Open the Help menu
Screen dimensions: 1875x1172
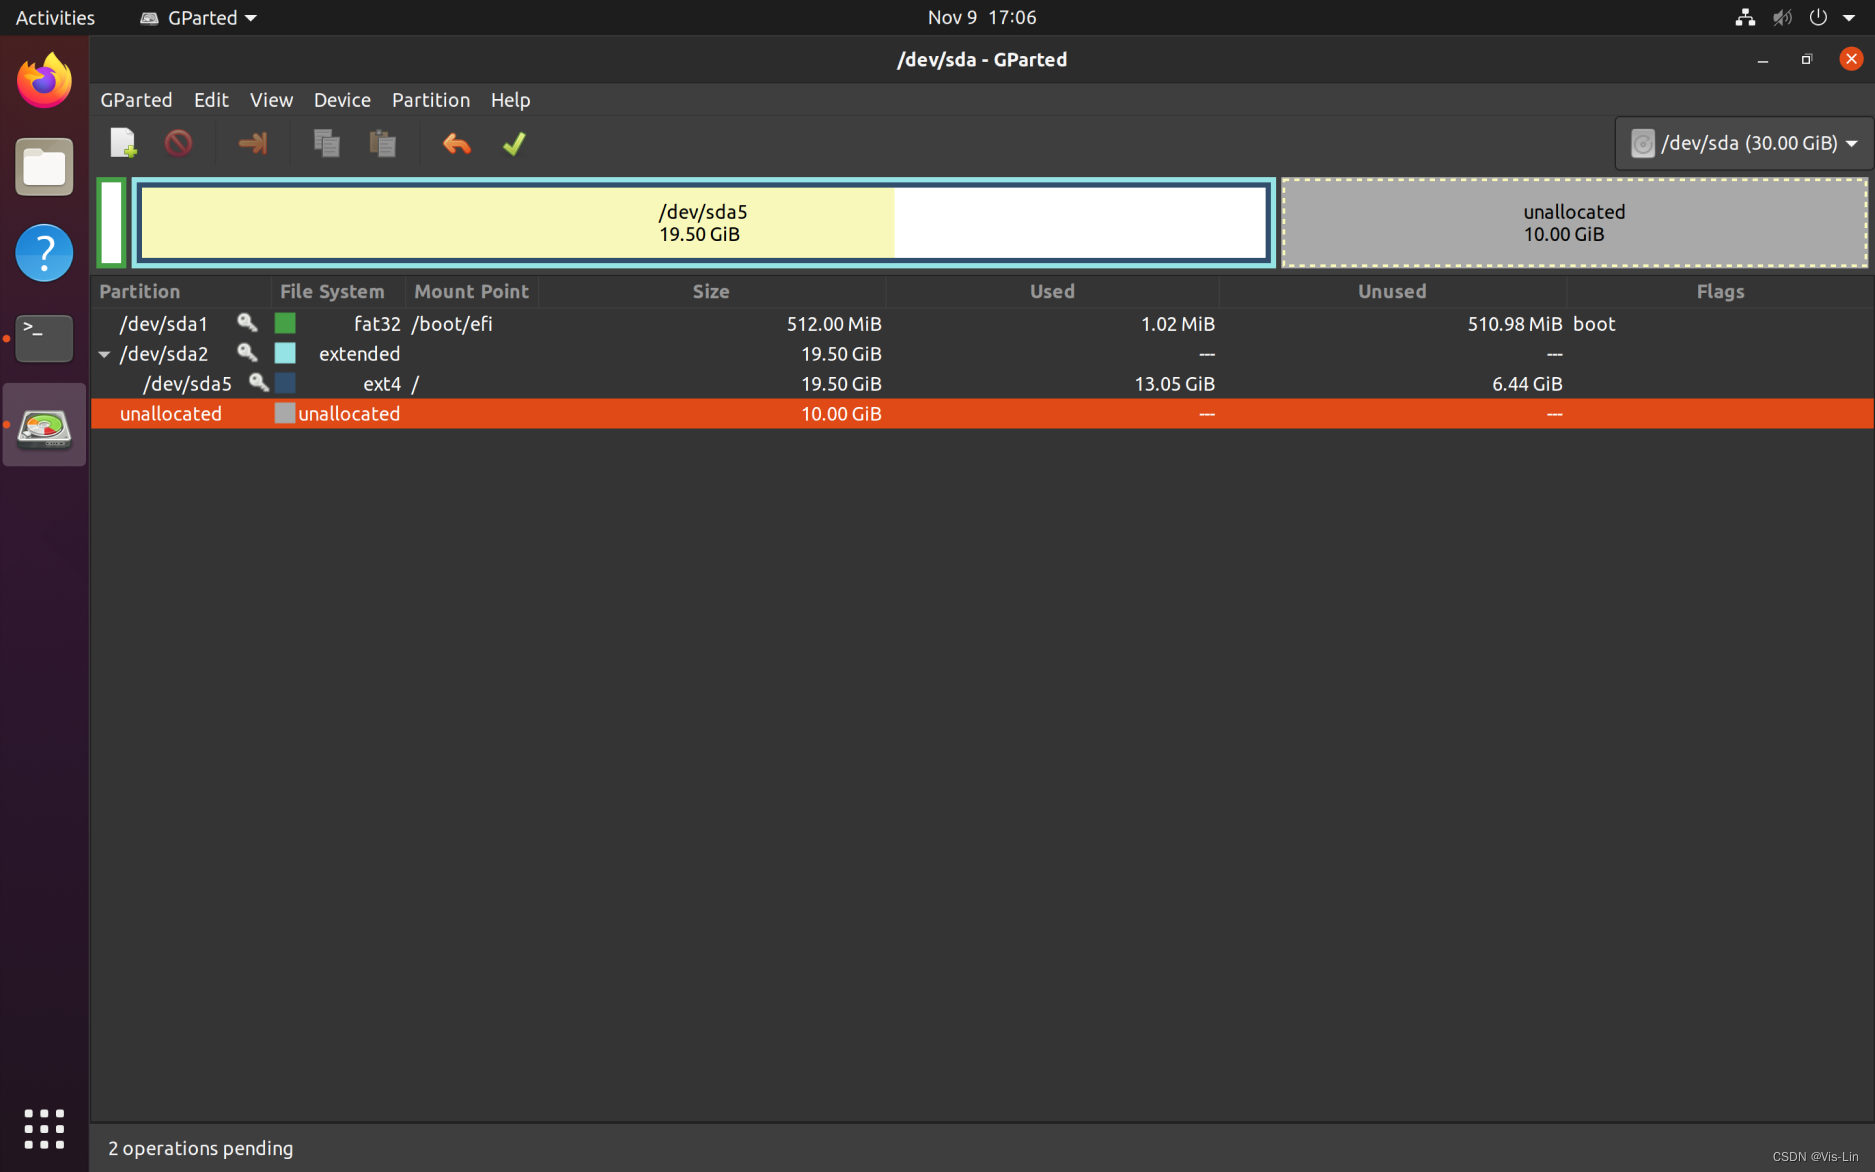pyautogui.click(x=510, y=99)
